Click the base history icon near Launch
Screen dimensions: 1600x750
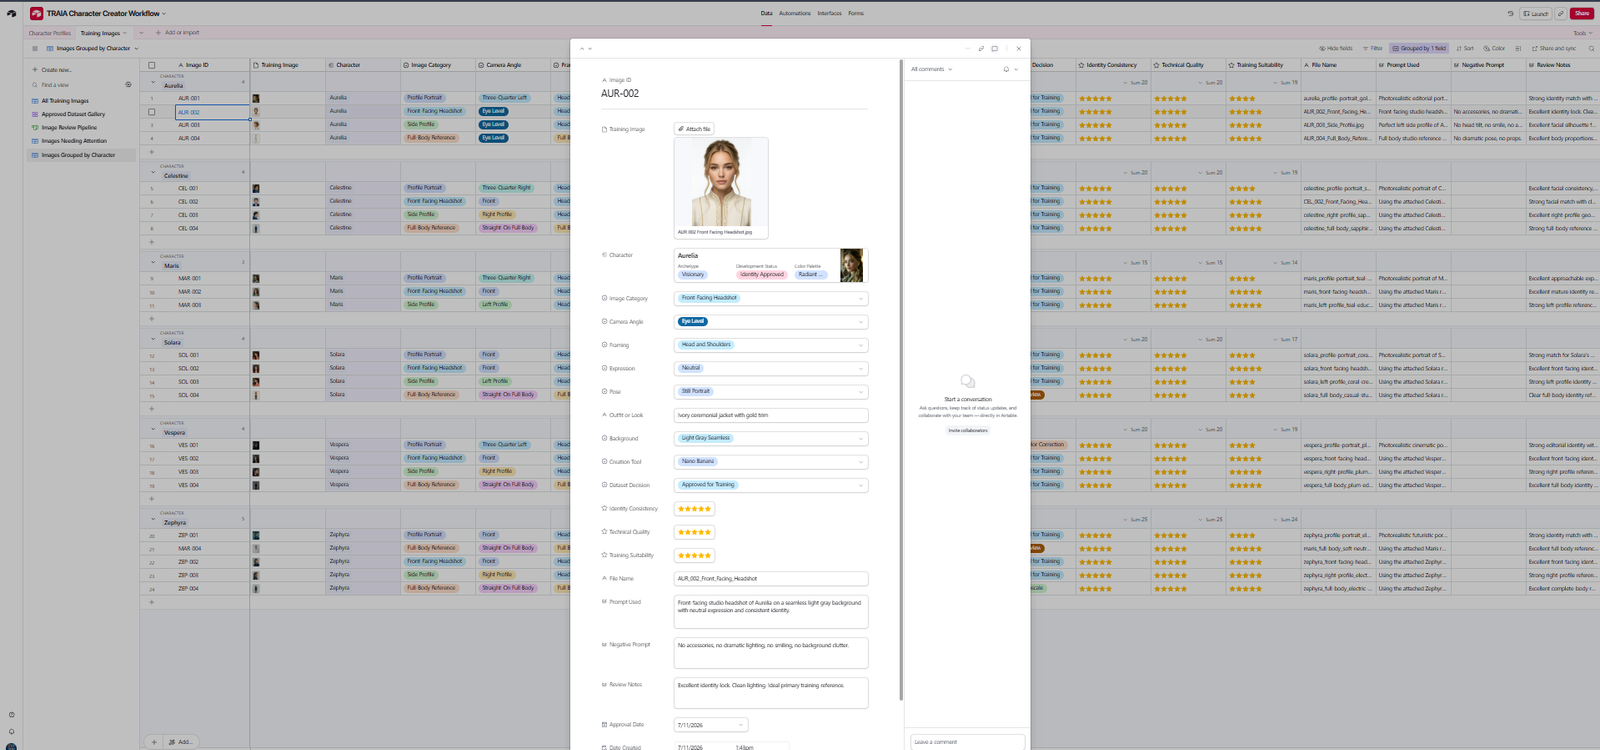click(x=1510, y=13)
